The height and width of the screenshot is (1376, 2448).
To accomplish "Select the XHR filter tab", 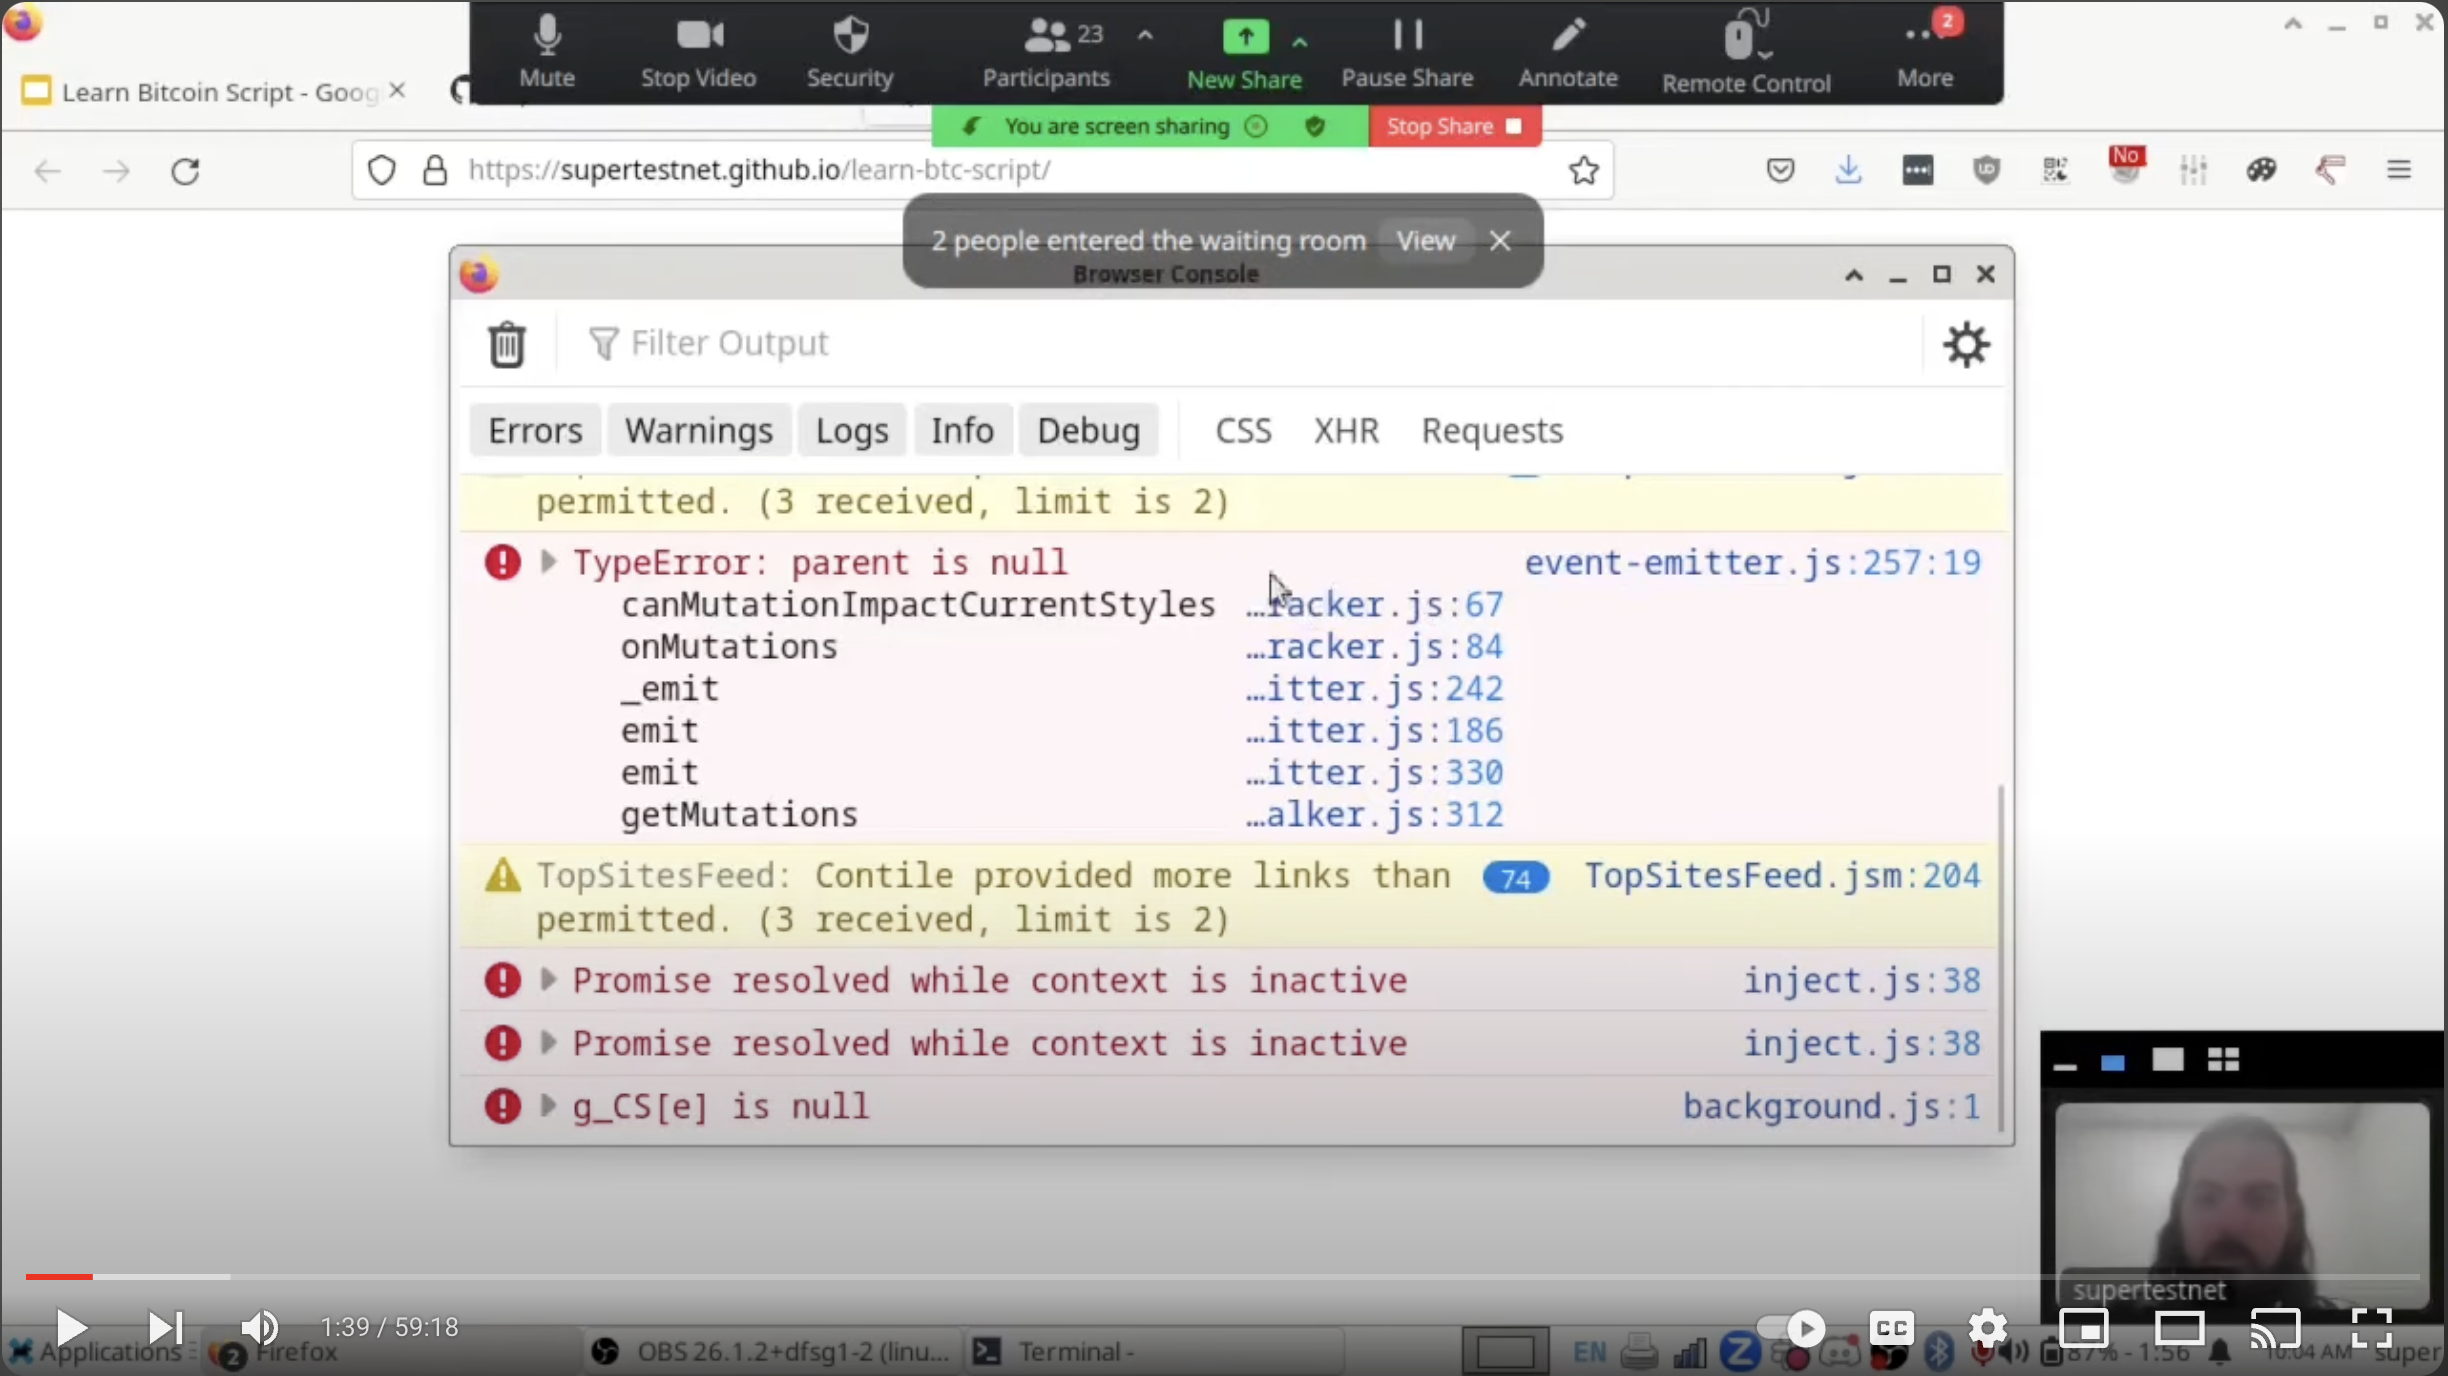I will (1345, 431).
